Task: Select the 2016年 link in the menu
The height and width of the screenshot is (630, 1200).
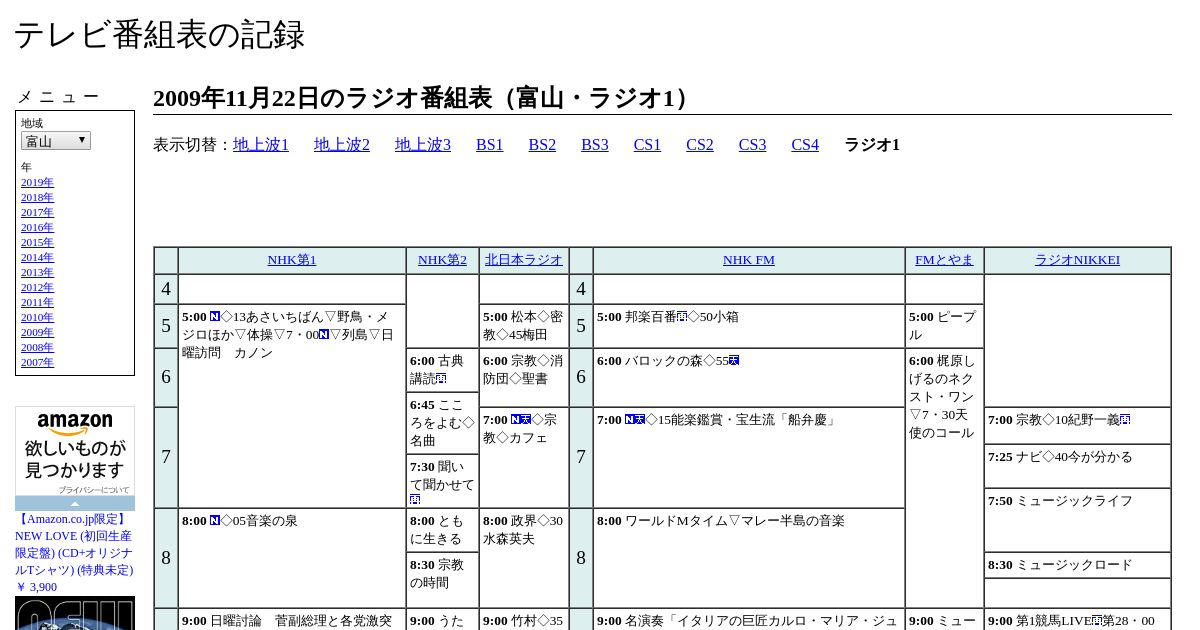Action: click(x=37, y=227)
